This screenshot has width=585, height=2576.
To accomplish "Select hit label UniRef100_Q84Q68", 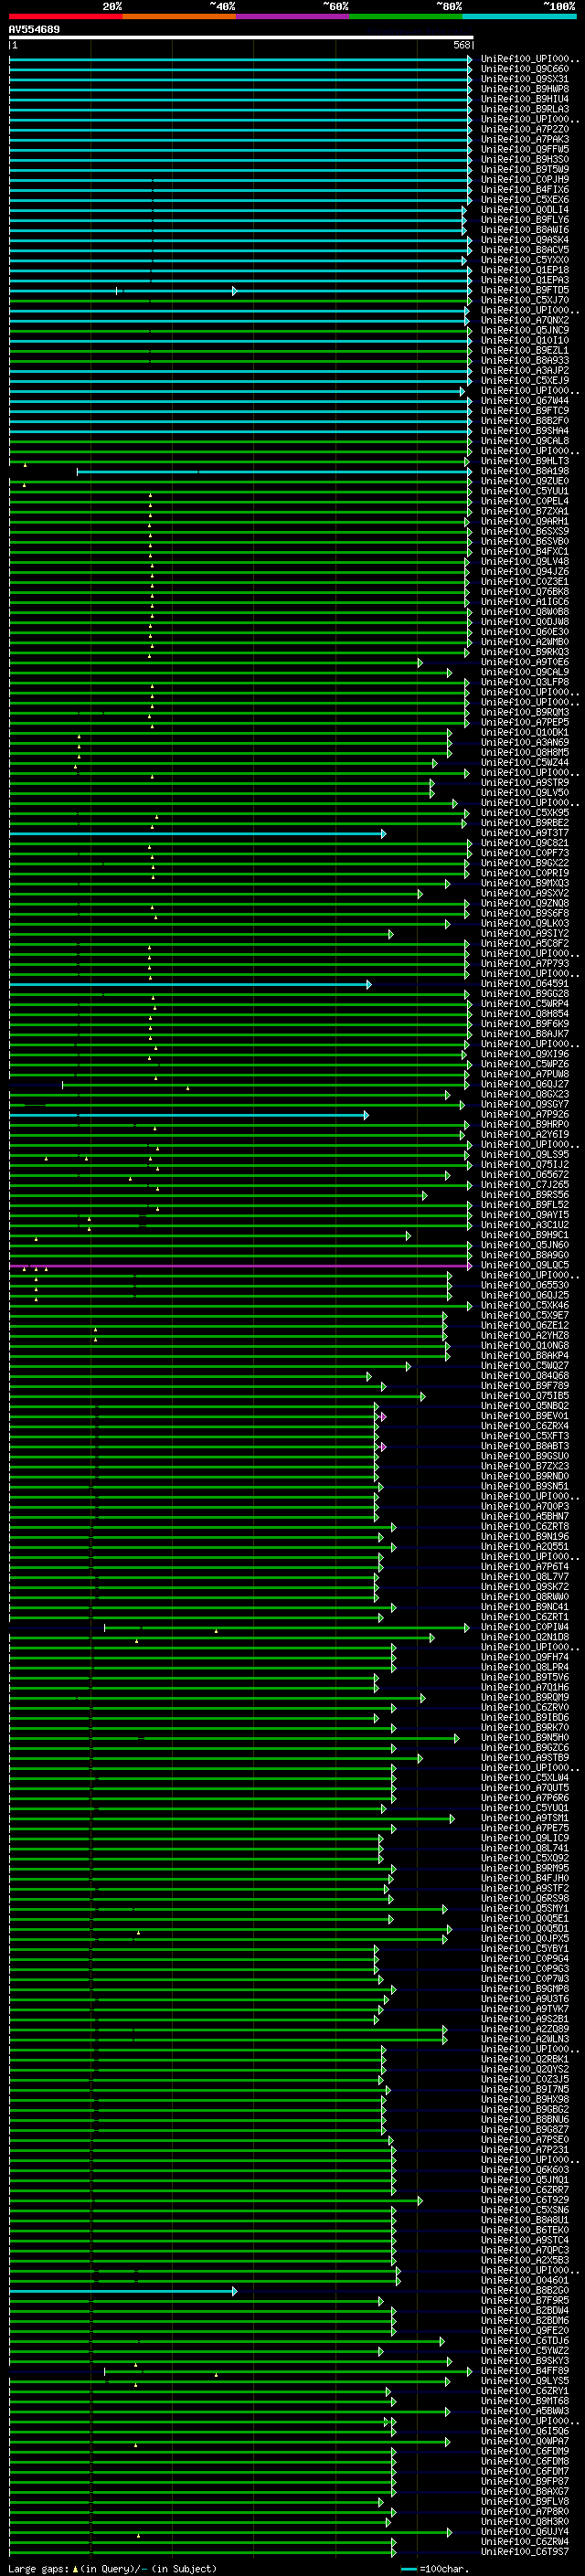I will click(524, 1376).
